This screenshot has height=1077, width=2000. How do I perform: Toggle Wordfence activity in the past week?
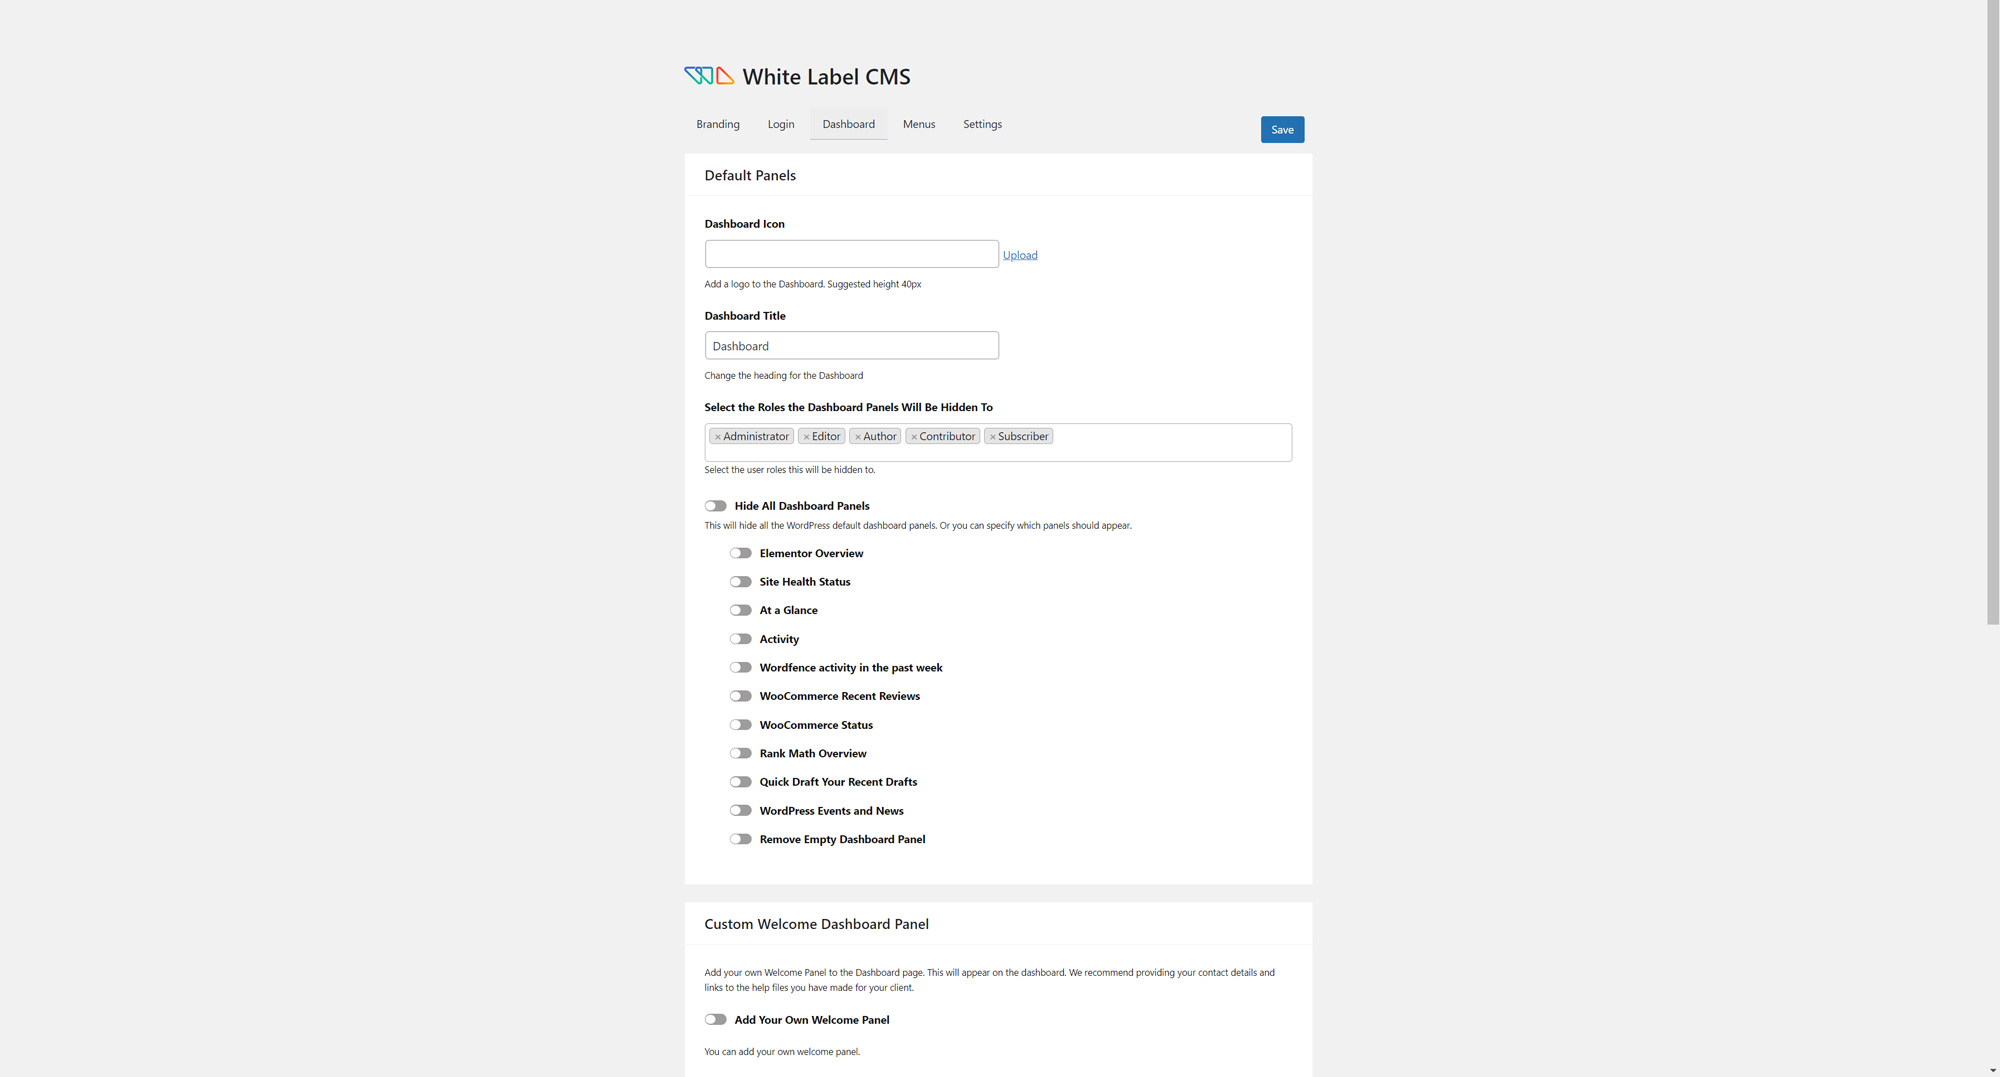coord(740,668)
